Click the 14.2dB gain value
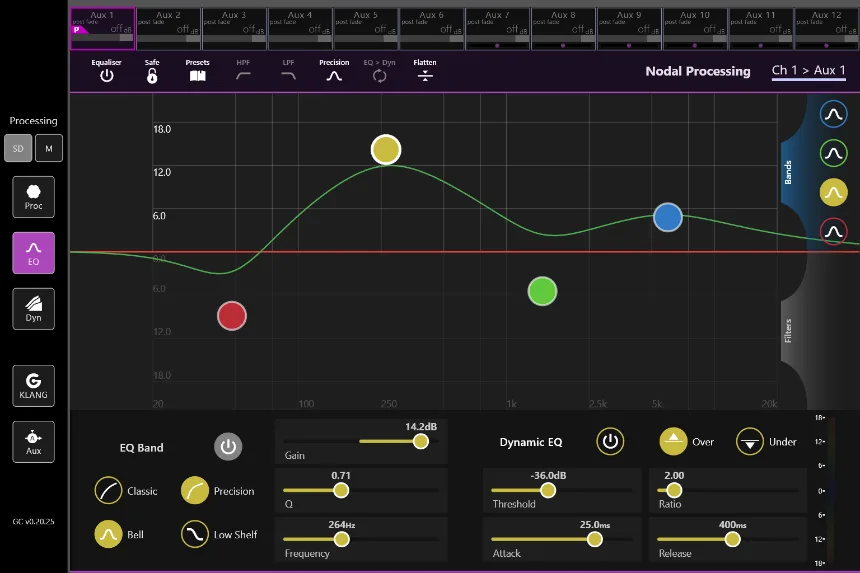 pos(421,427)
